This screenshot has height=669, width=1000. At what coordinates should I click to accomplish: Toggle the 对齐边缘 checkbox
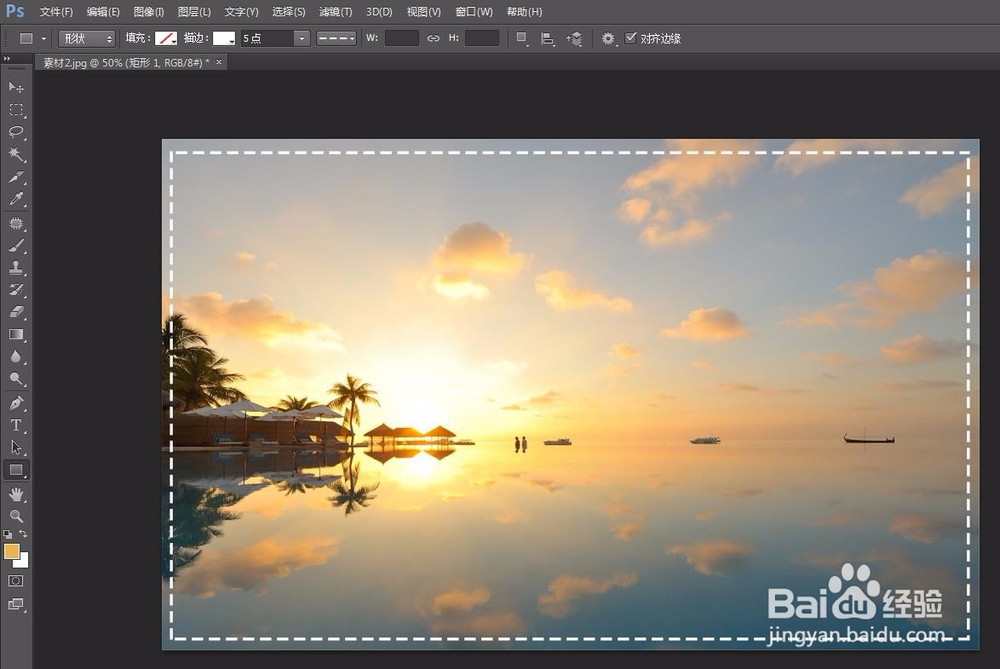tap(631, 38)
